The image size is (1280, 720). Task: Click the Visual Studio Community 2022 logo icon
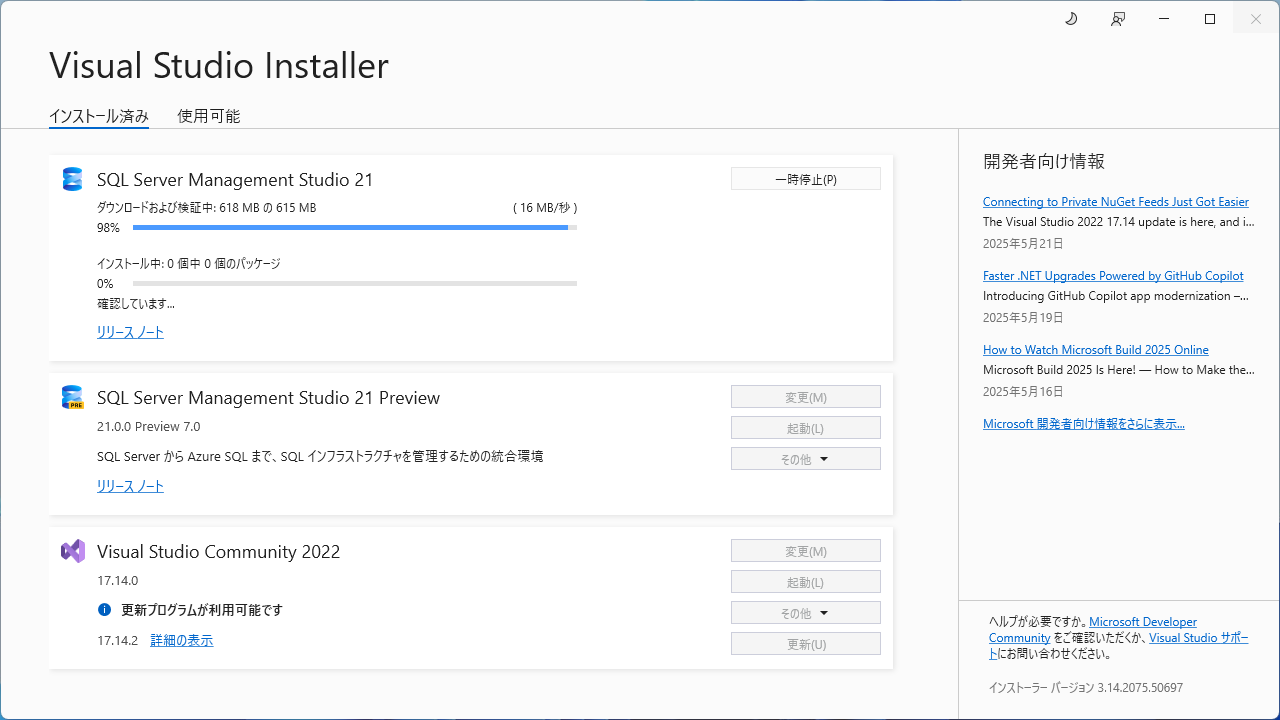tap(73, 551)
